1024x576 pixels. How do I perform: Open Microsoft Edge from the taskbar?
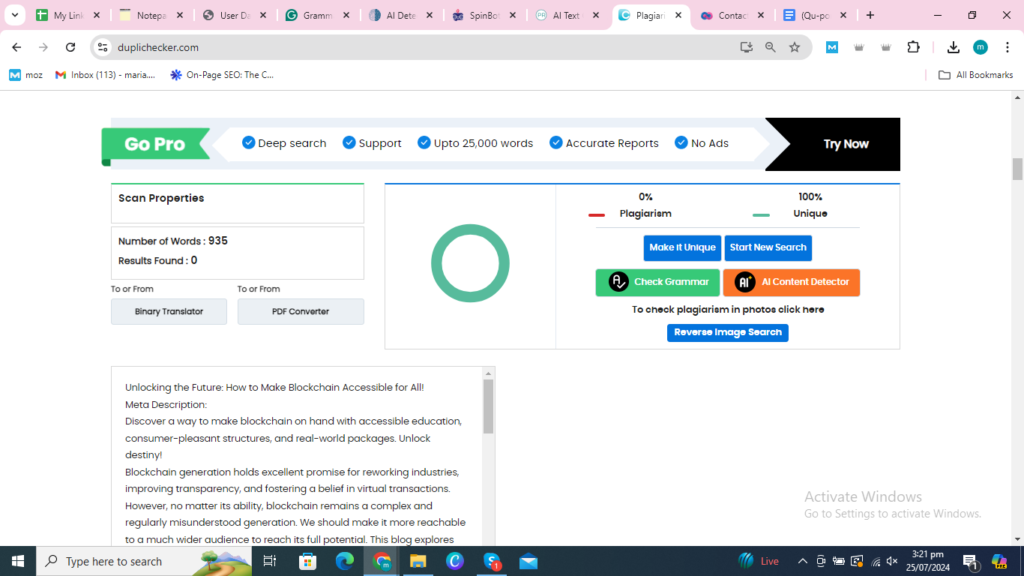pos(345,561)
